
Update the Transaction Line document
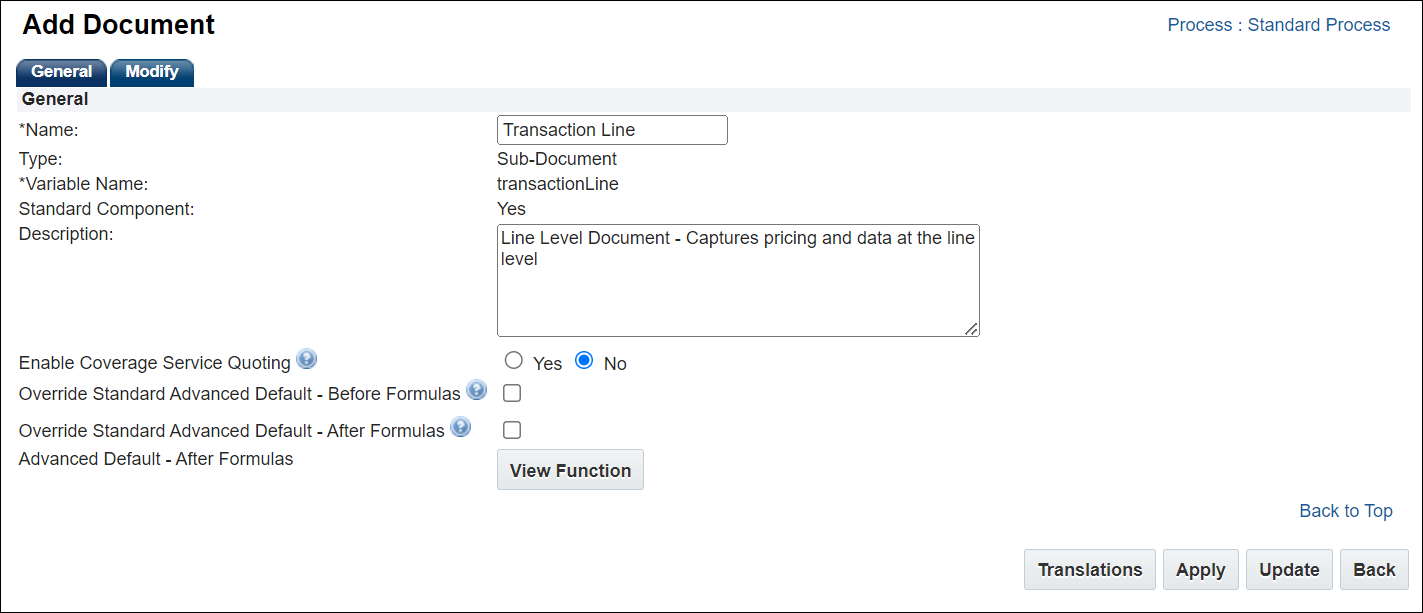coord(1288,569)
